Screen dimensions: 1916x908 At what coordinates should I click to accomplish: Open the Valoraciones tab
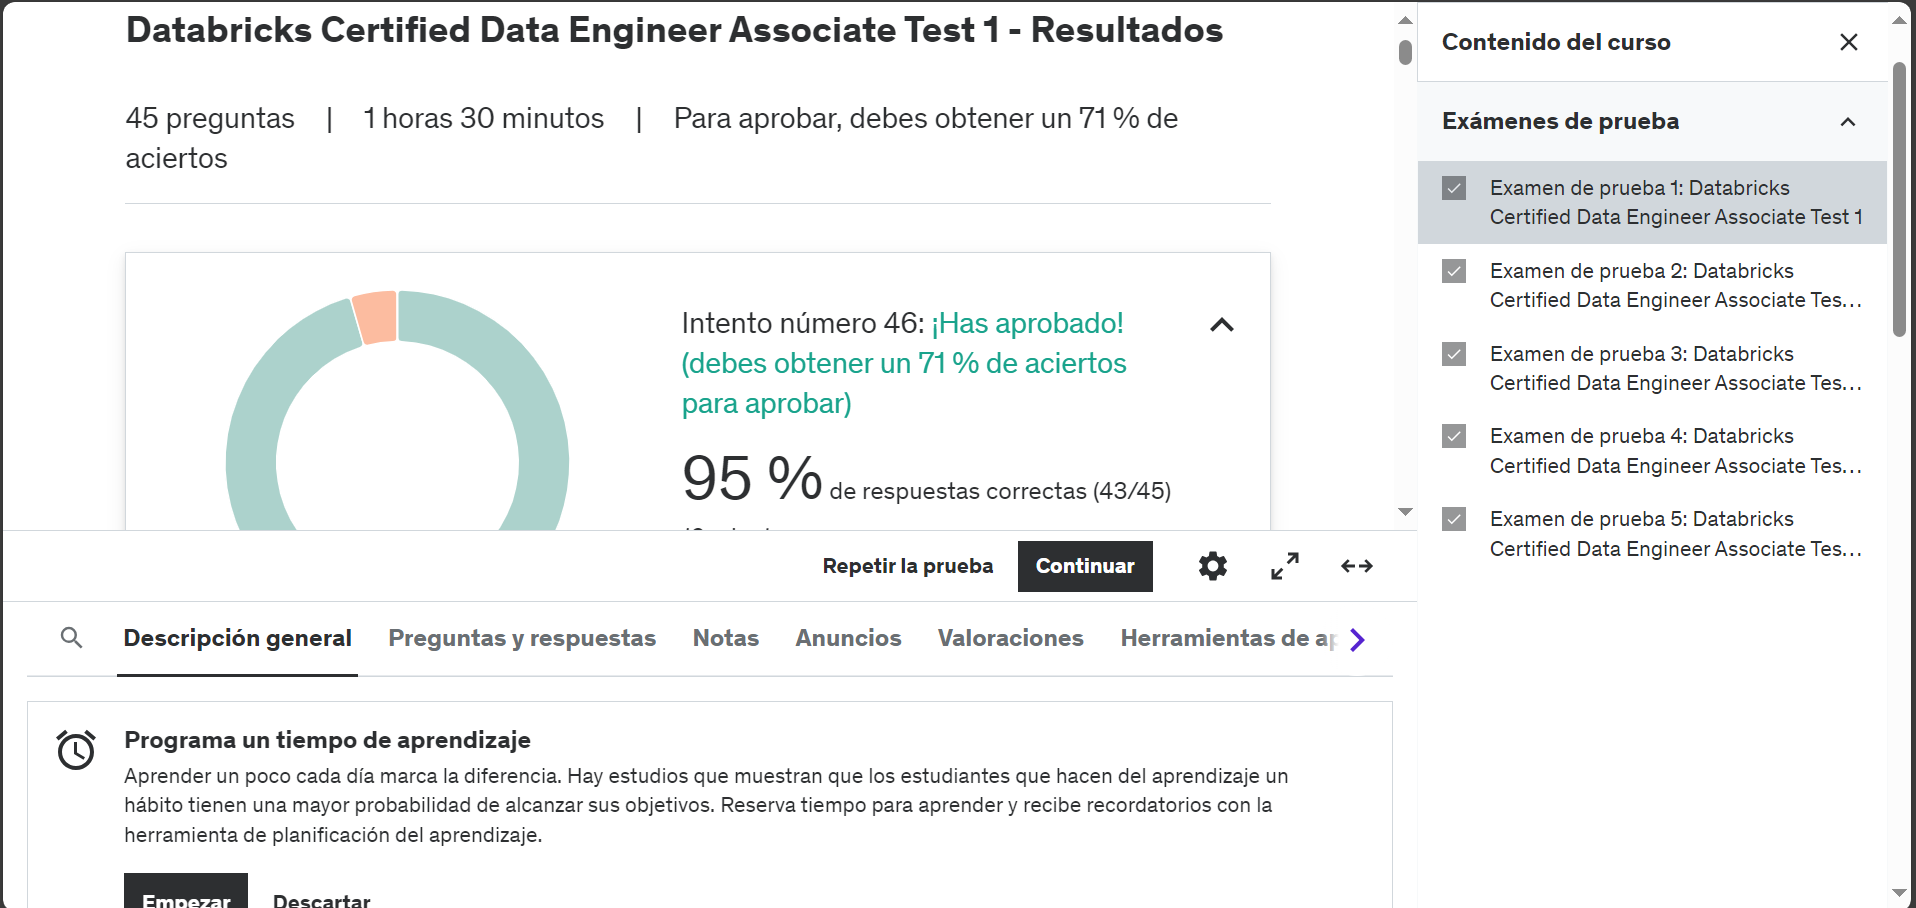point(1010,638)
